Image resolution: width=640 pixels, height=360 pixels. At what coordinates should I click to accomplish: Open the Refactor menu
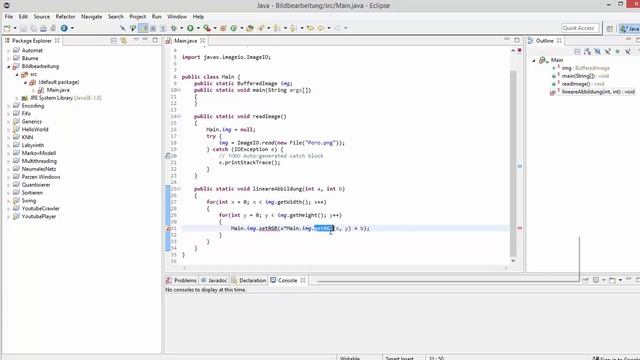click(65, 17)
